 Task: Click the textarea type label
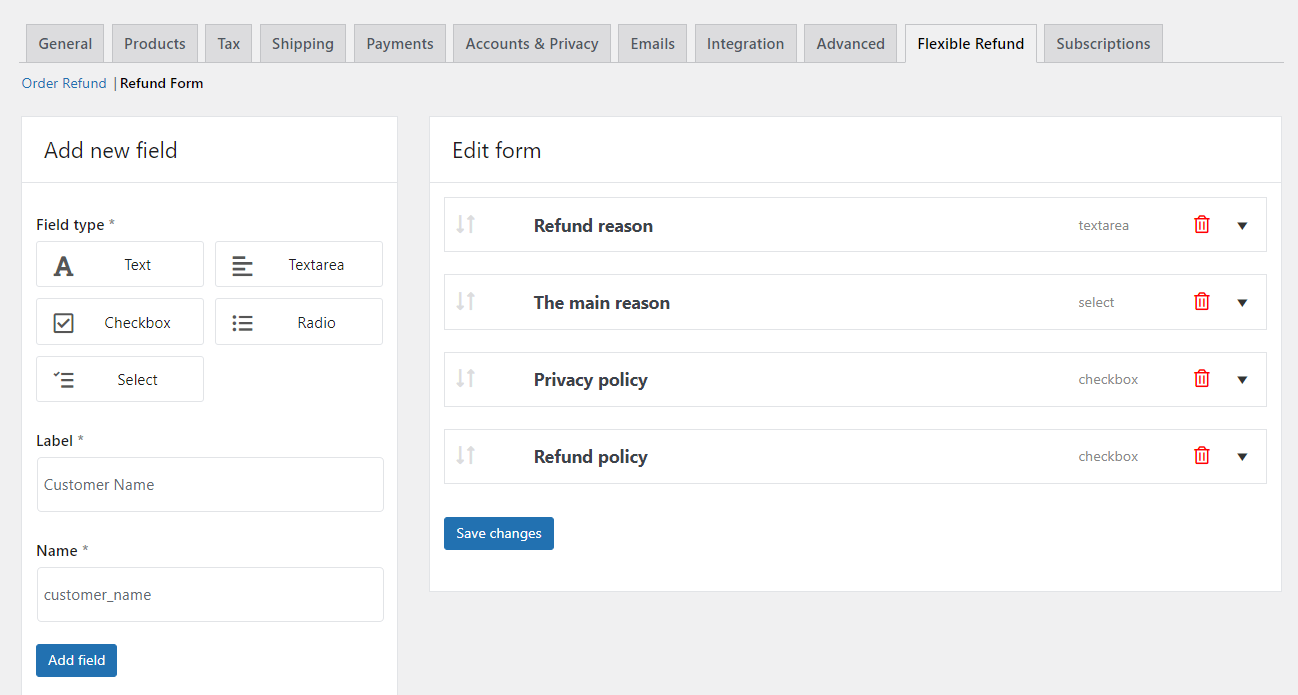[x=1104, y=226]
